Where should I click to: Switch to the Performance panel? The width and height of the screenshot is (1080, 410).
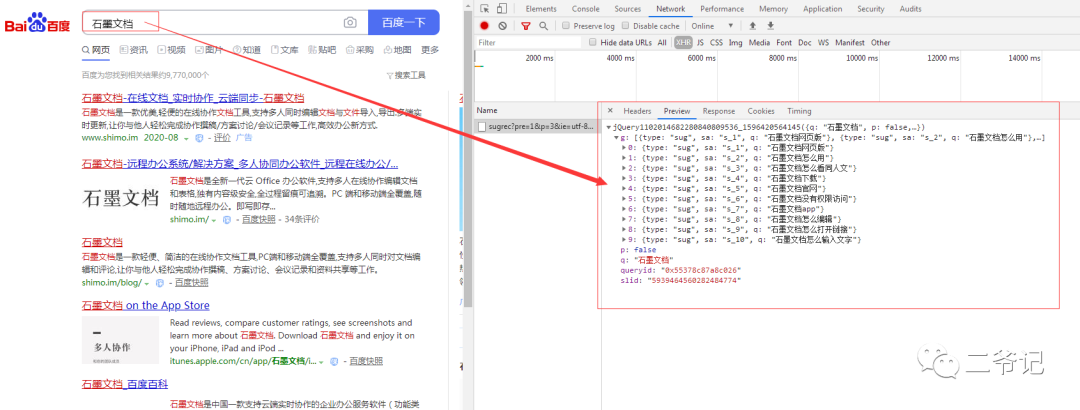pyautogui.click(x=722, y=9)
